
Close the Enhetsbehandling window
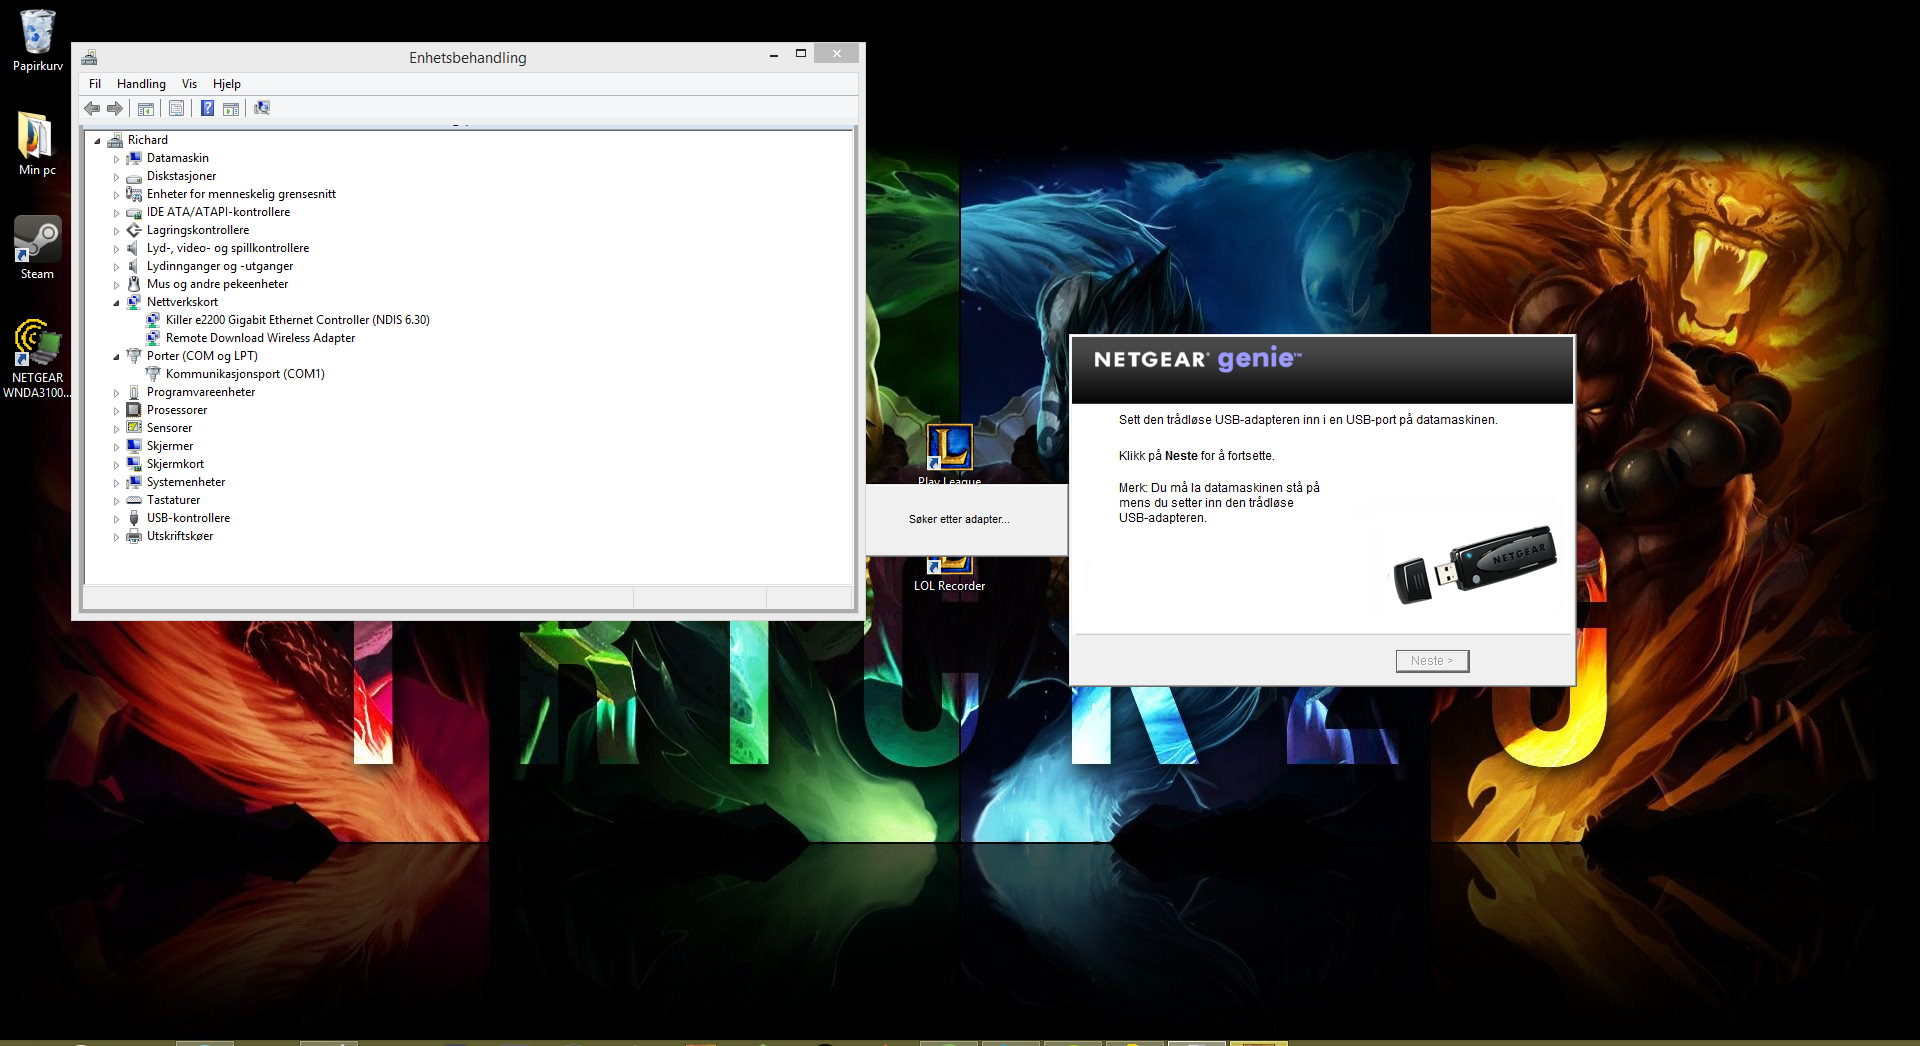tap(836, 54)
